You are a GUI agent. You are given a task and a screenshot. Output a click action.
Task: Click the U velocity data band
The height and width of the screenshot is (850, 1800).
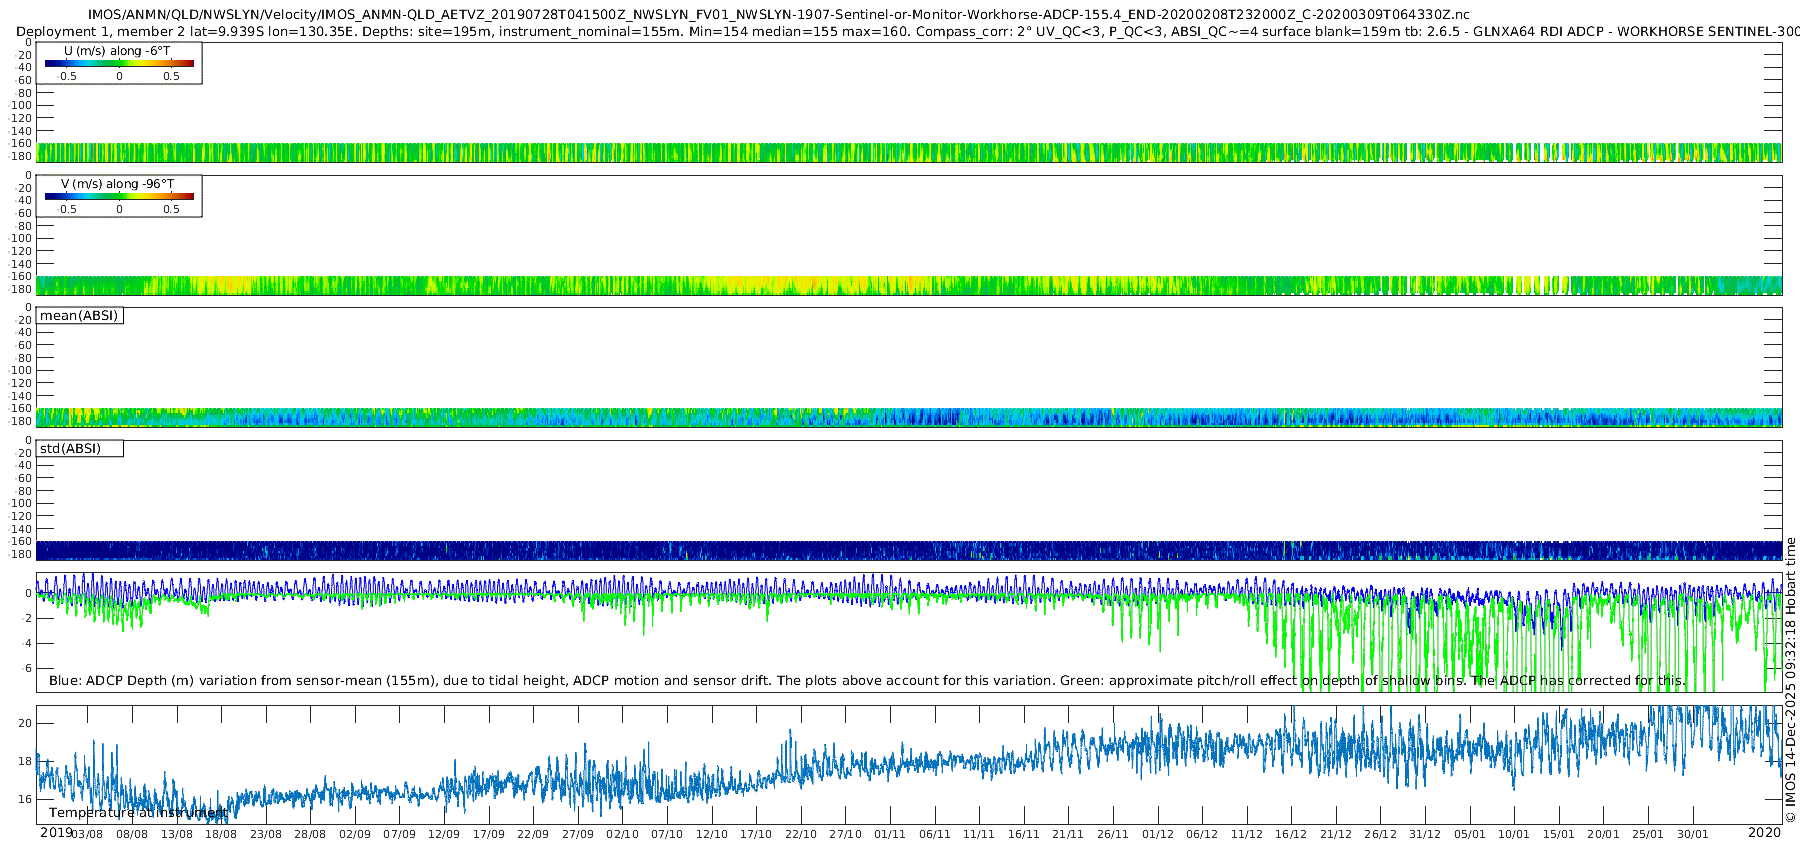pos(900,153)
